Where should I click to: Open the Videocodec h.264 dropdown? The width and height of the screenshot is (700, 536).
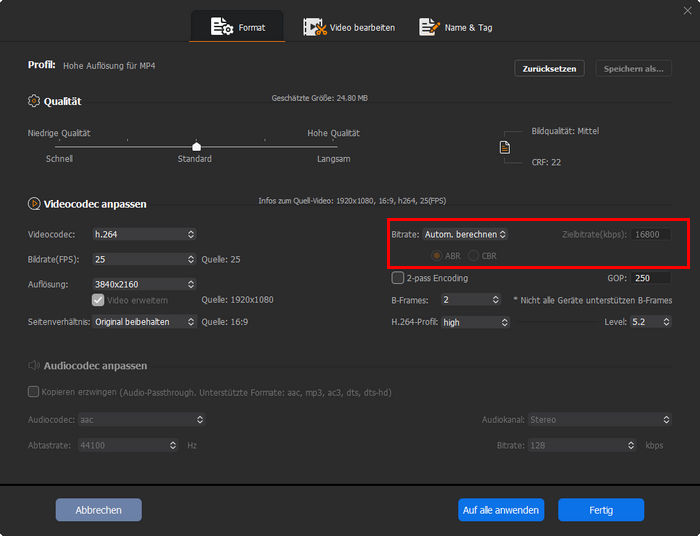pyautogui.click(x=144, y=234)
